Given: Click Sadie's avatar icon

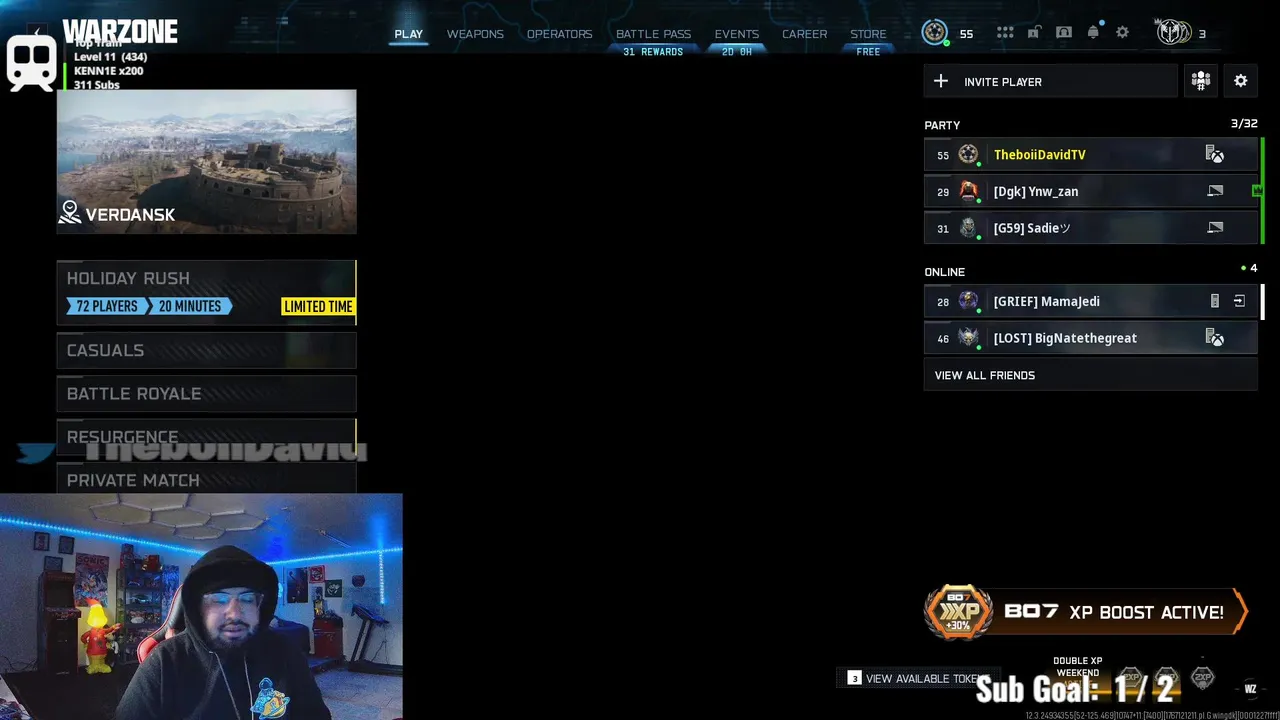Looking at the screenshot, I should [x=968, y=228].
